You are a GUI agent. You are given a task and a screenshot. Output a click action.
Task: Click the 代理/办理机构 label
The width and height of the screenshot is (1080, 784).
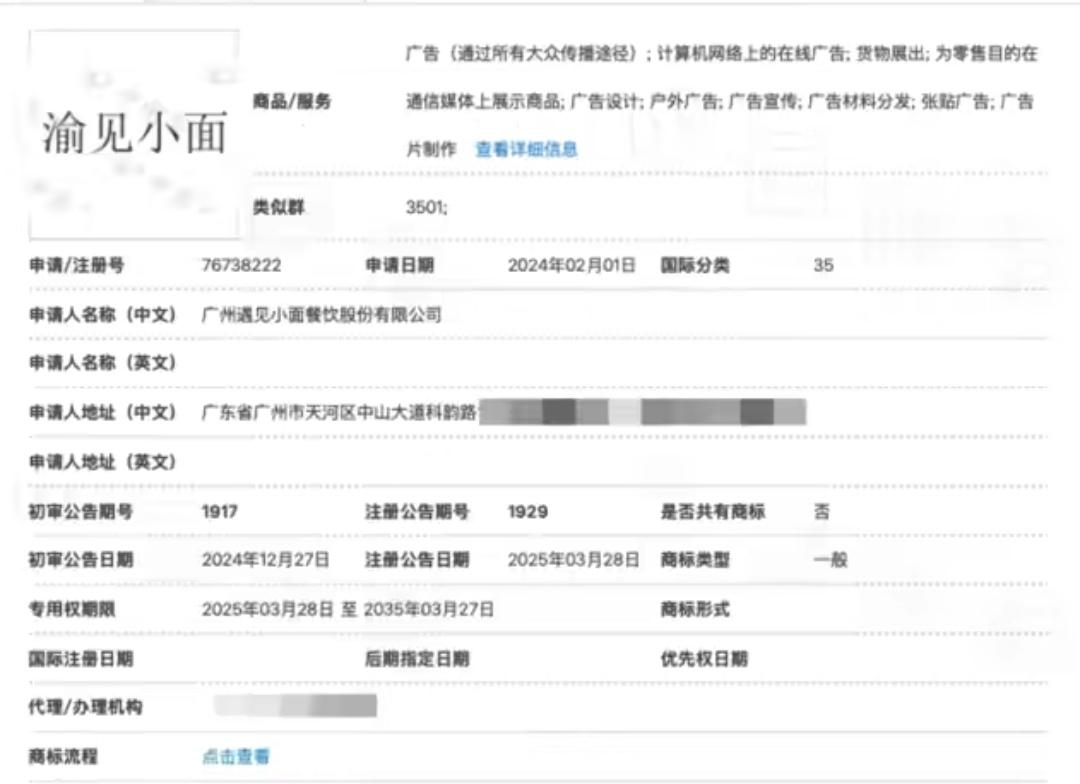tap(85, 707)
